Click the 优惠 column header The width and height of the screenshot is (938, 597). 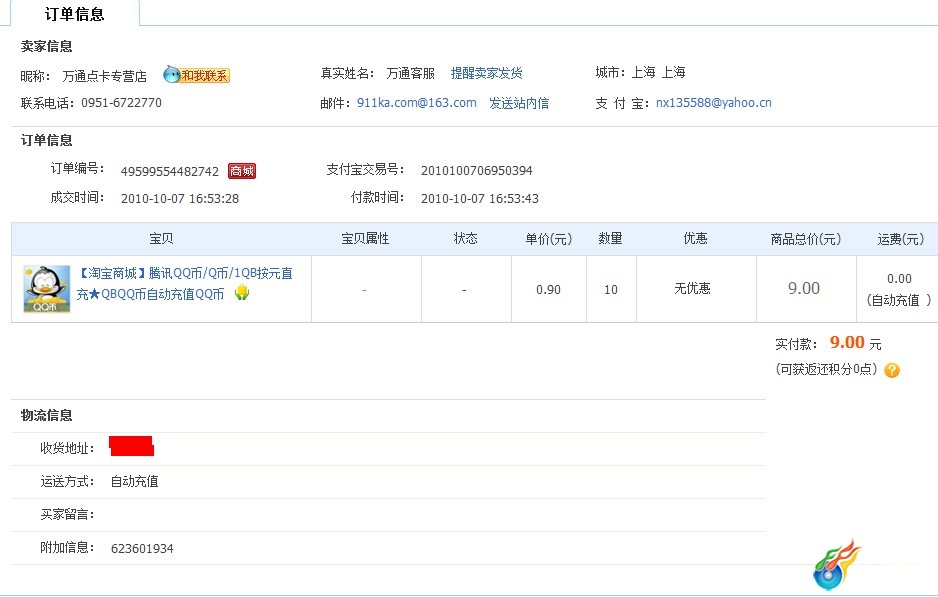click(696, 239)
